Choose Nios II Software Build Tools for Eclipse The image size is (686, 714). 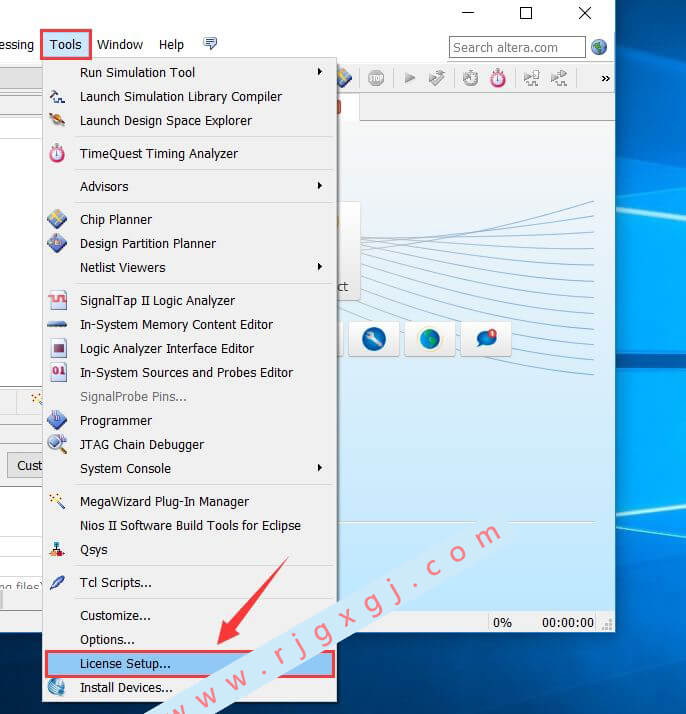[190, 525]
